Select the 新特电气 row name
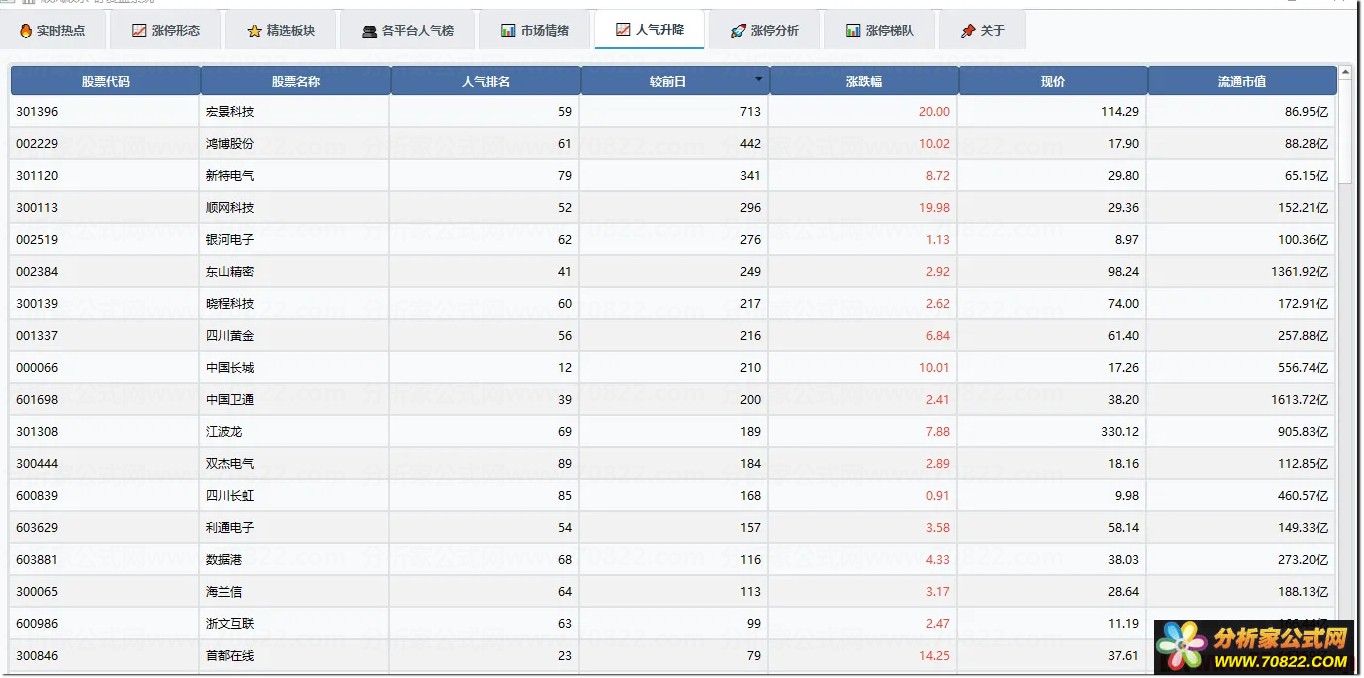This screenshot has width=1364, height=678. (230, 176)
